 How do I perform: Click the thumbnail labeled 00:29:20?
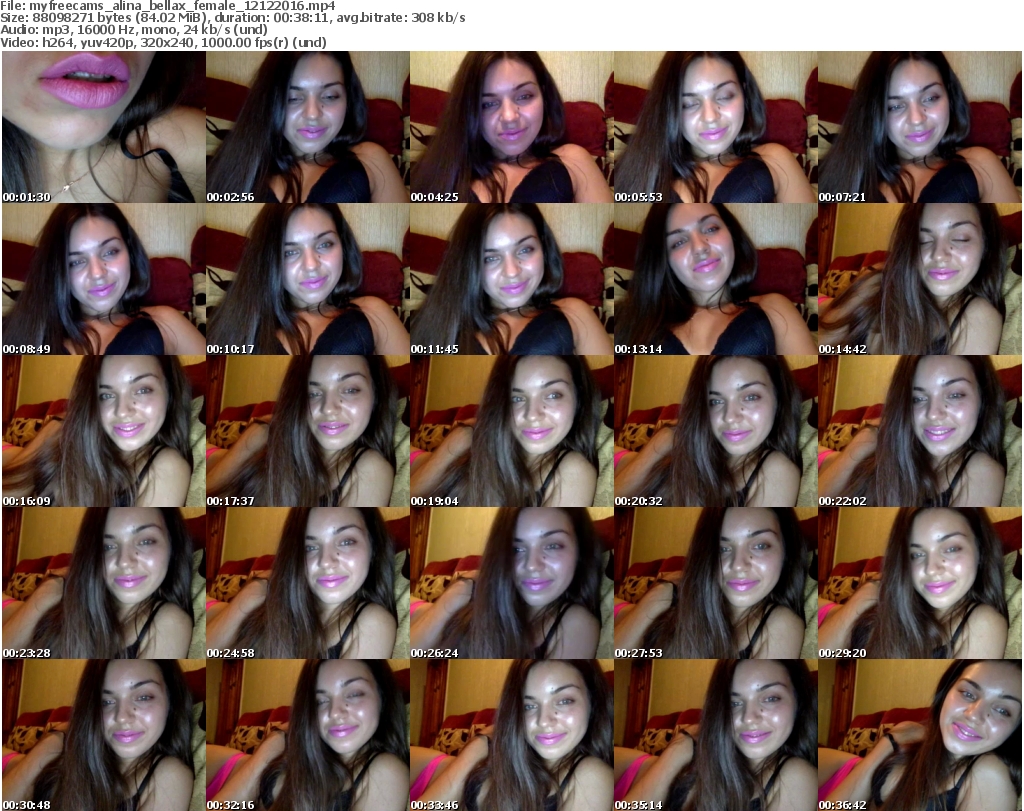tap(920, 583)
